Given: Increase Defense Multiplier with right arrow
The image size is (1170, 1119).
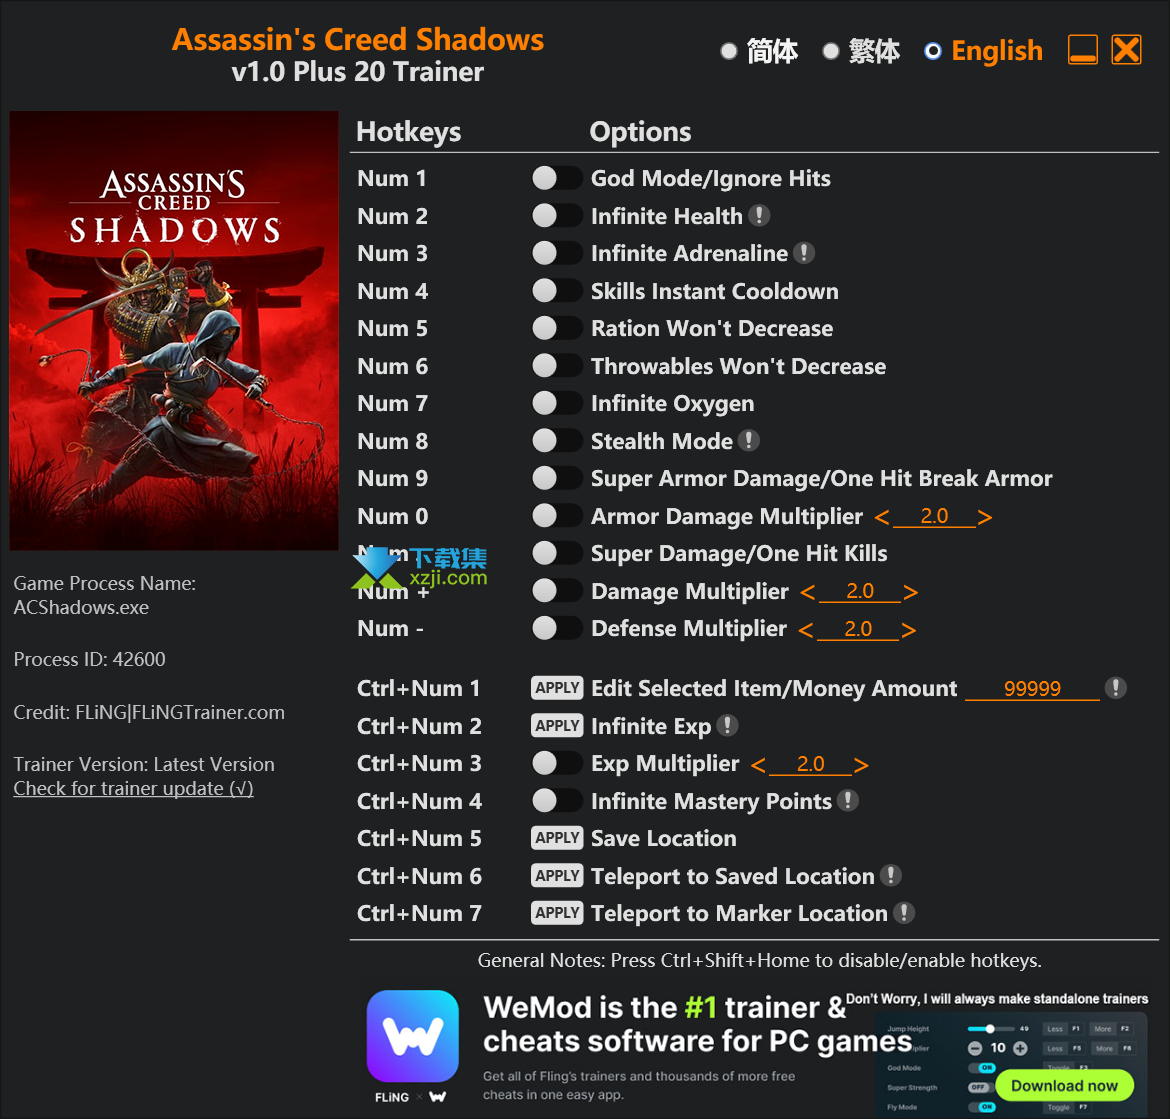Looking at the screenshot, I should pyautogui.click(x=908, y=630).
